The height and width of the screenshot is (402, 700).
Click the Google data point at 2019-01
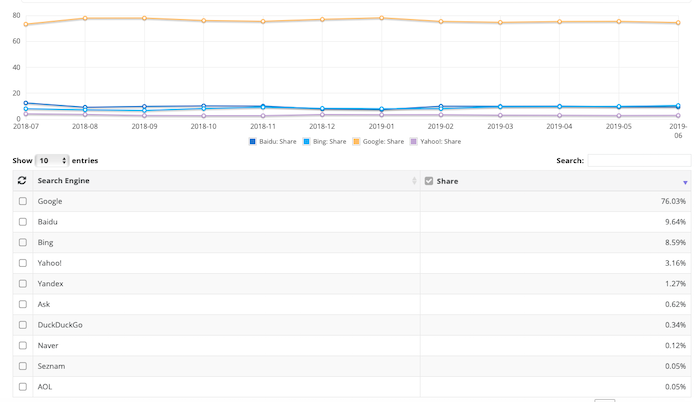382,18
